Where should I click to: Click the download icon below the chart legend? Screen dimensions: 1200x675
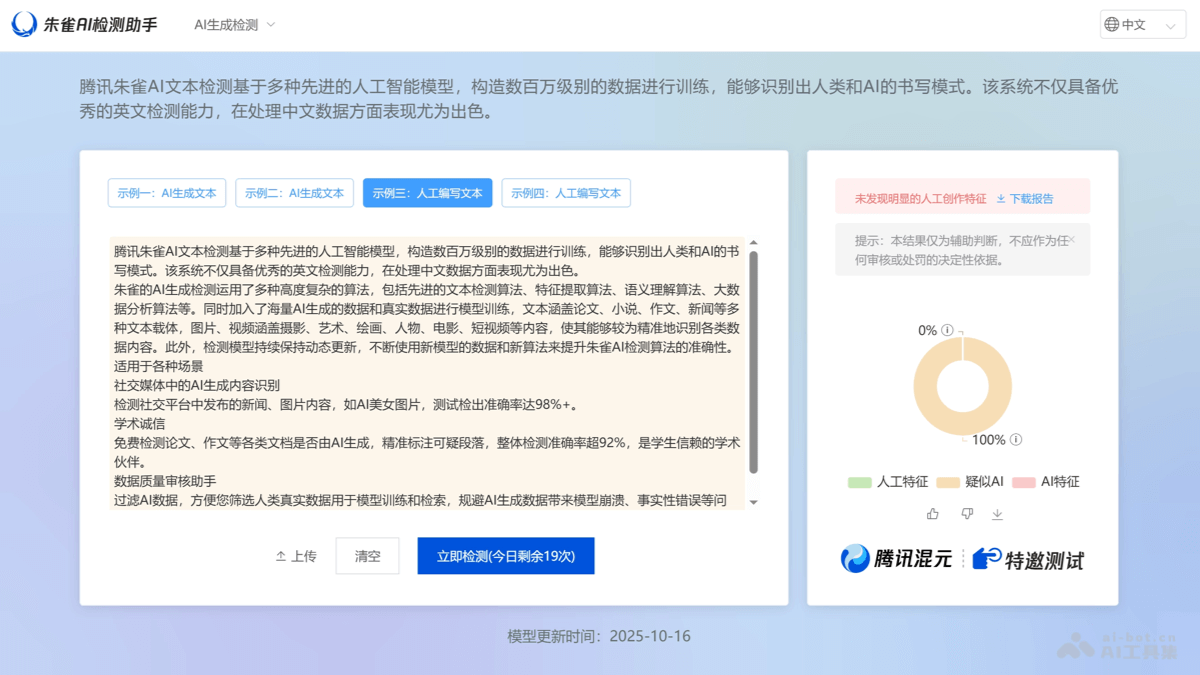[997, 513]
